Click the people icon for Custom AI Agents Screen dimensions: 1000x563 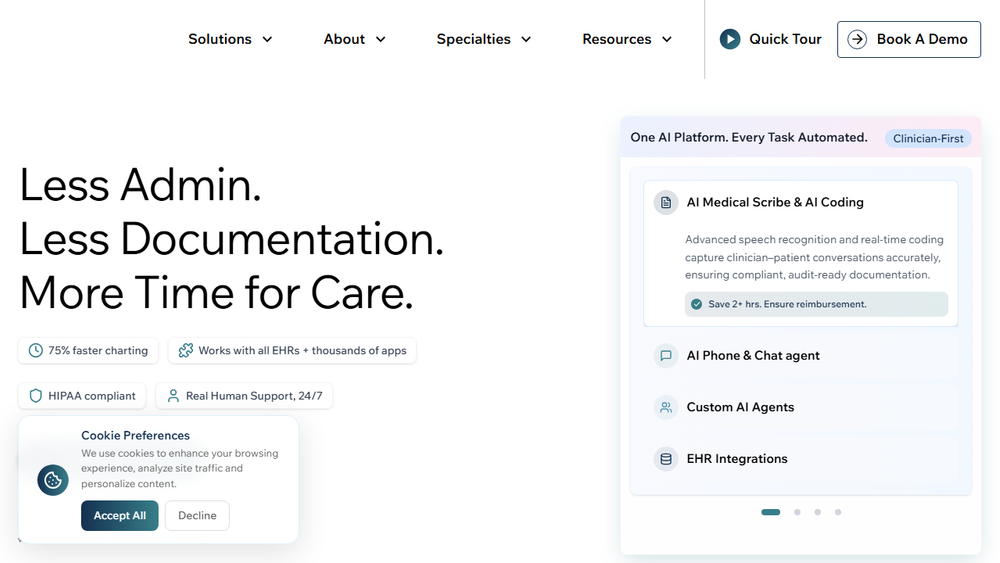(666, 407)
